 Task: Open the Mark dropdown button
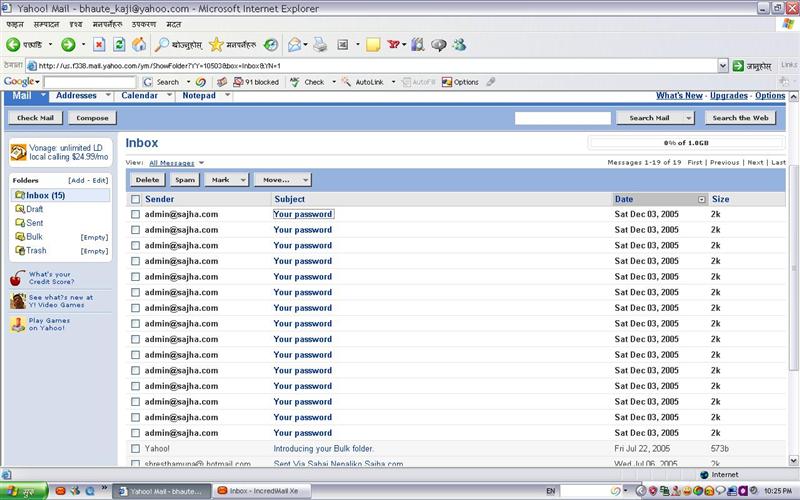[225, 180]
